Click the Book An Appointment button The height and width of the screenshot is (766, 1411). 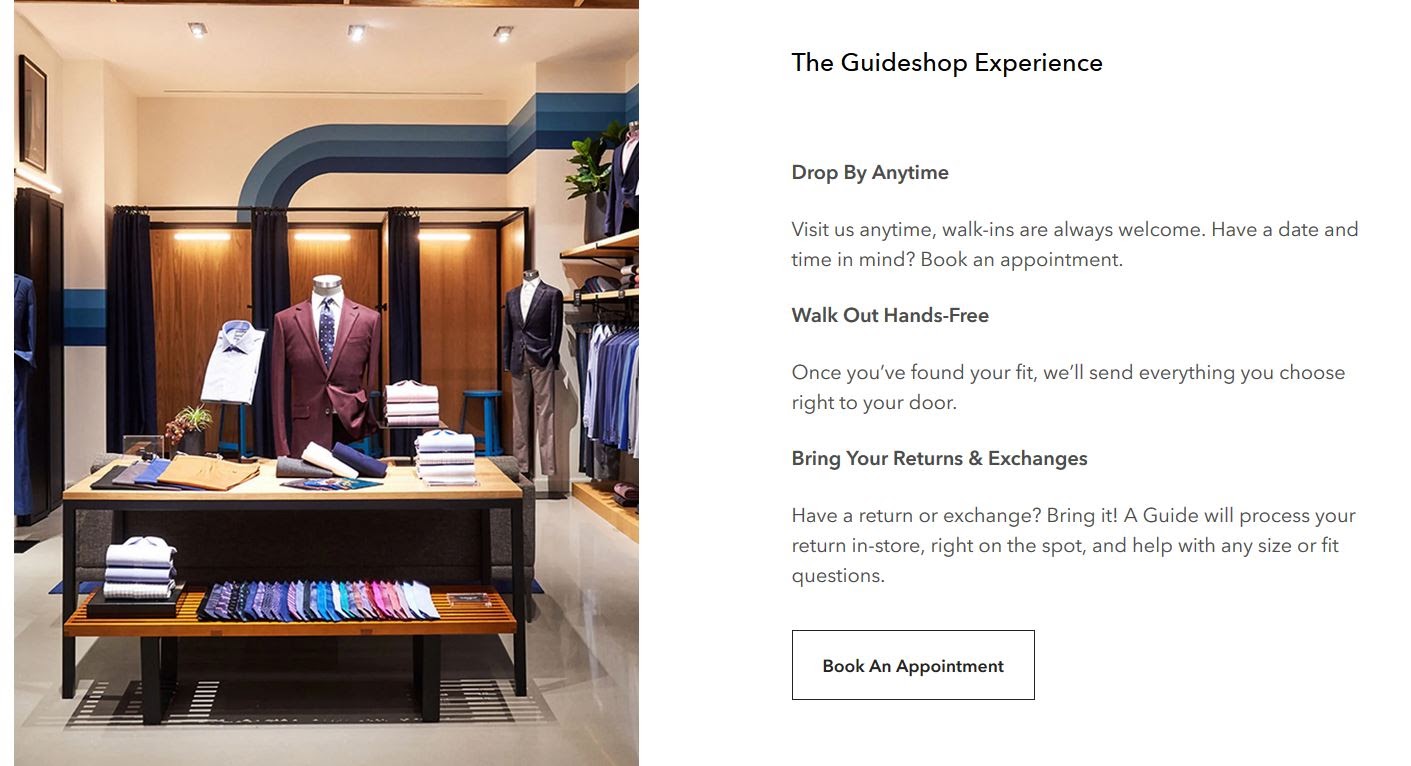[x=913, y=665]
